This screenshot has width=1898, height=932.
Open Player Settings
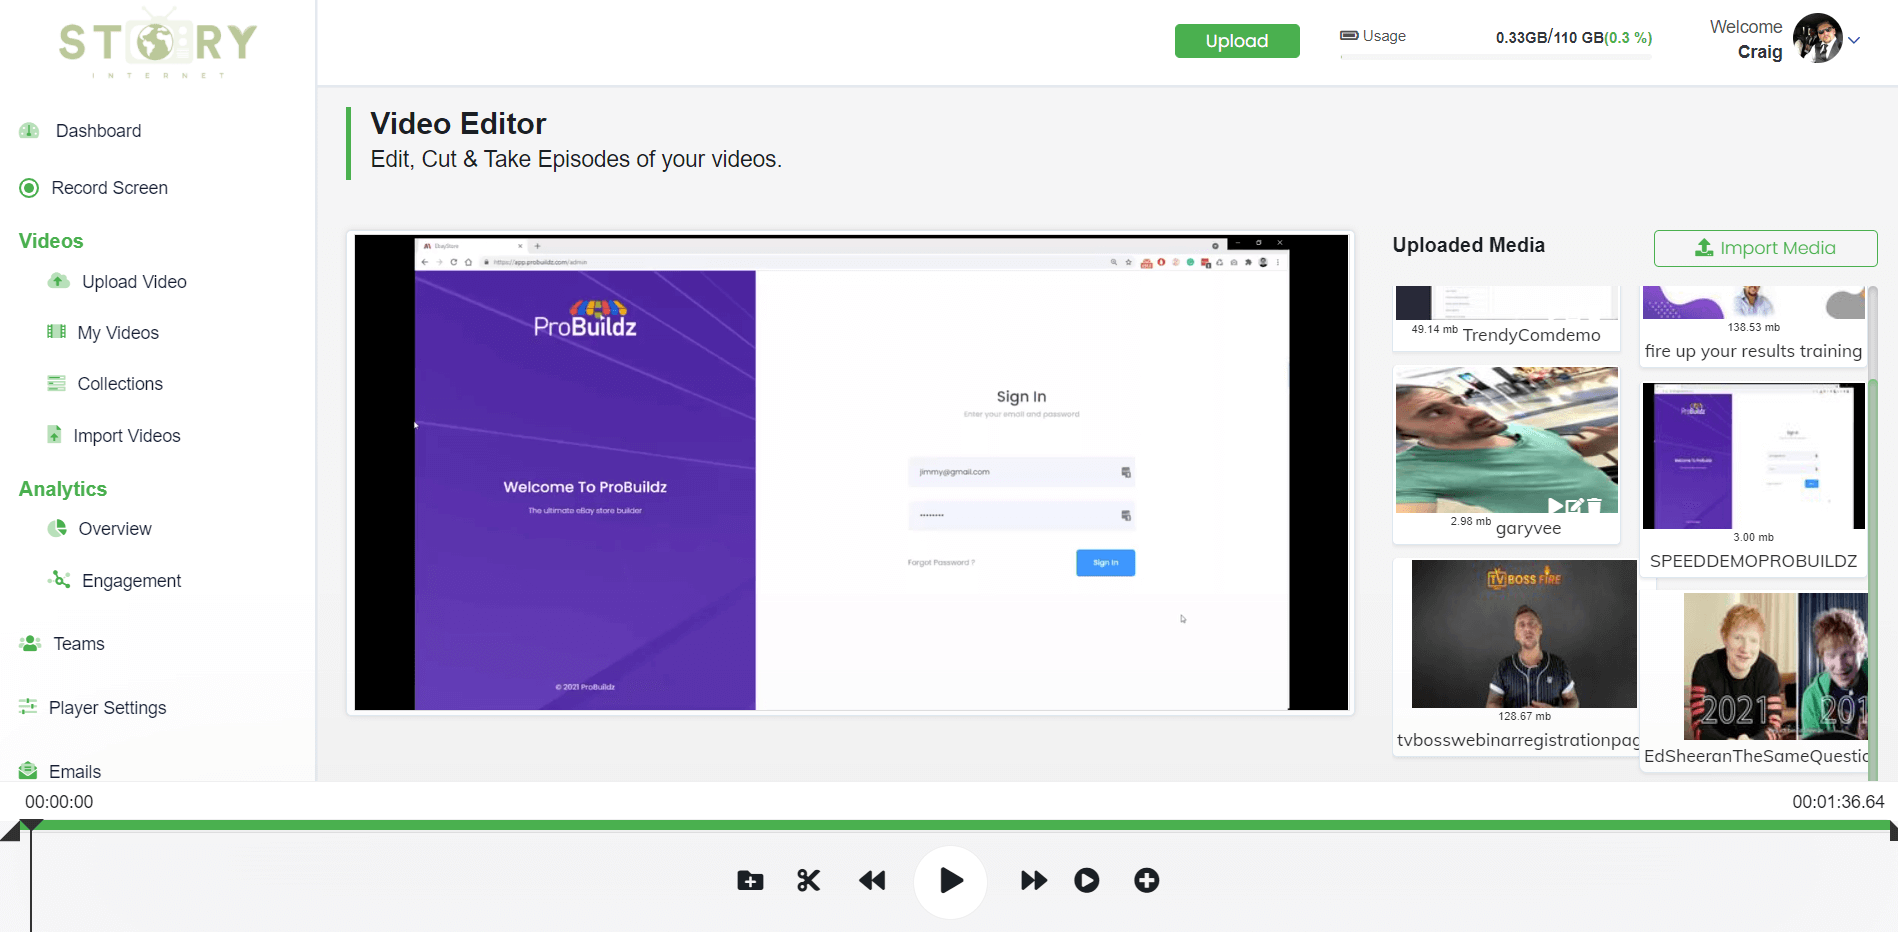click(107, 708)
